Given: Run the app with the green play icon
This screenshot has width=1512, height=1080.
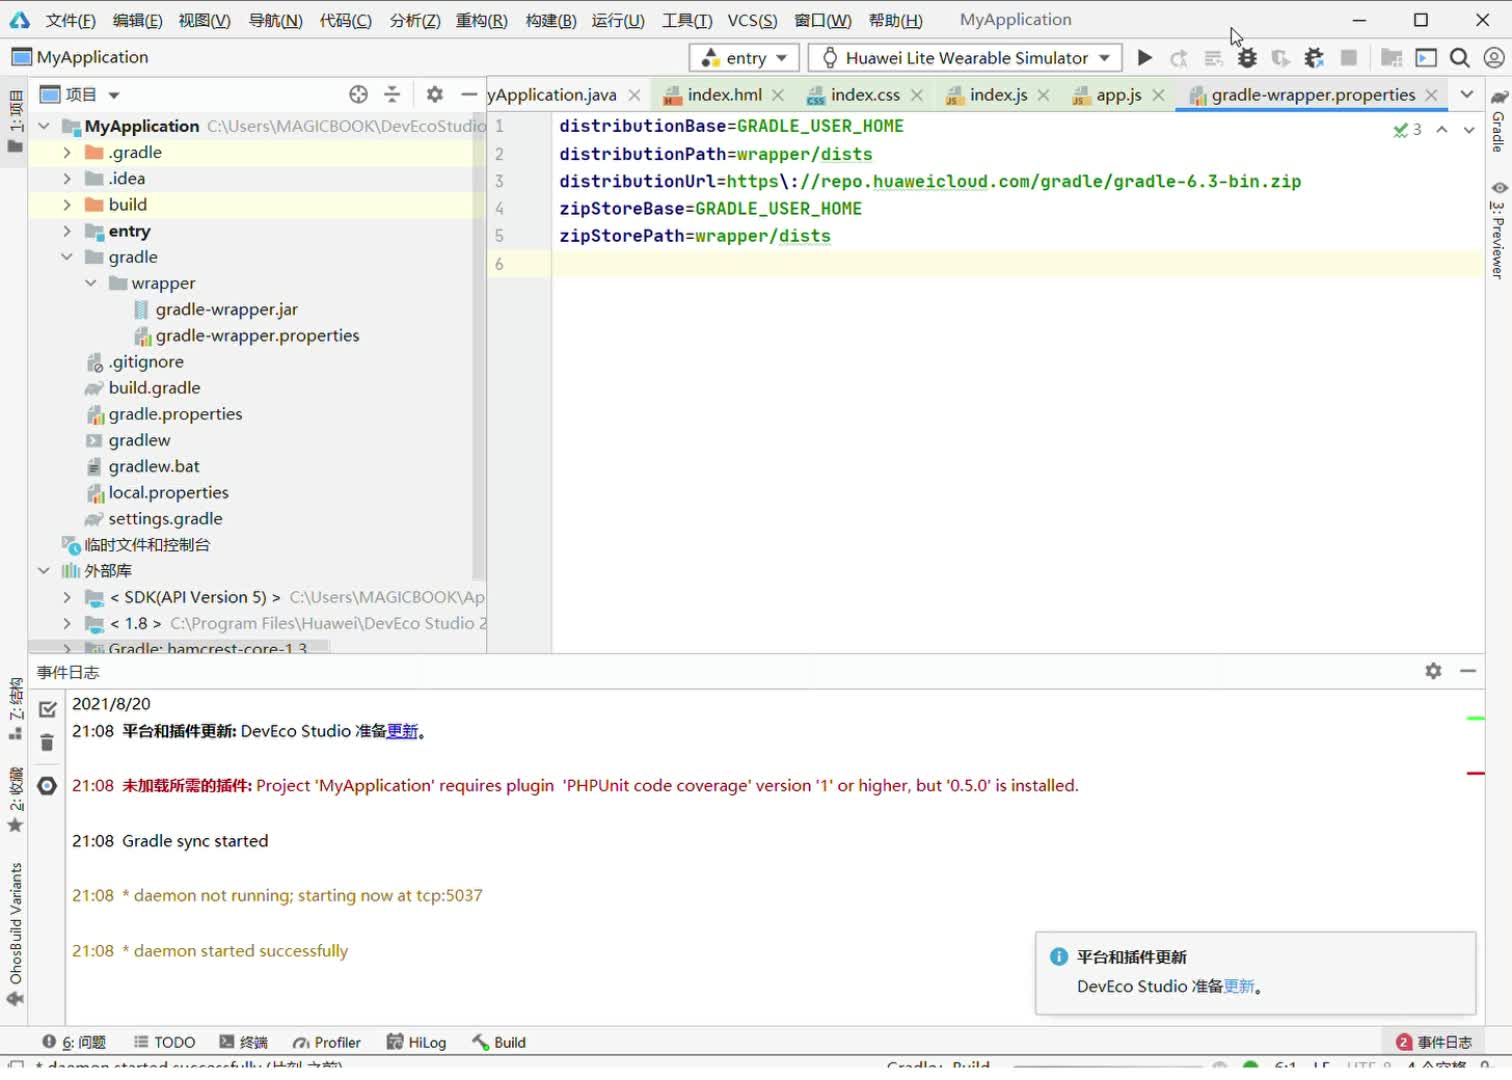Looking at the screenshot, I should [1144, 58].
